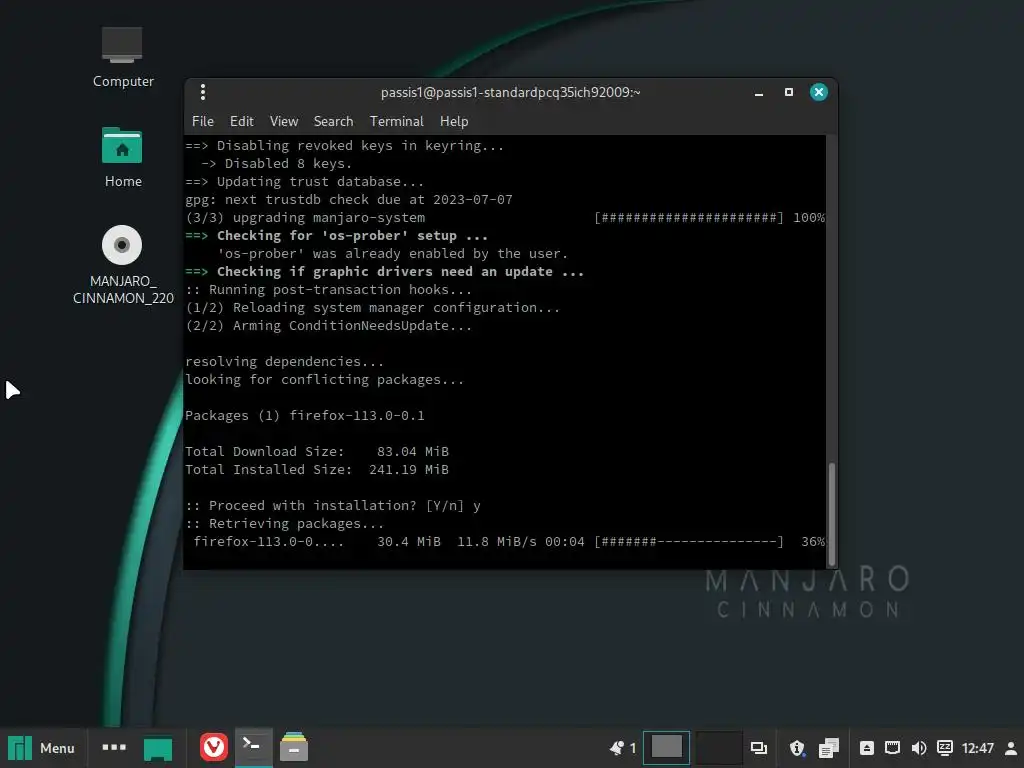The image size is (1024, 768).
Task: Click the 'Arming ConditionNeedsUpdate...' line
Action: coord(328,326)
